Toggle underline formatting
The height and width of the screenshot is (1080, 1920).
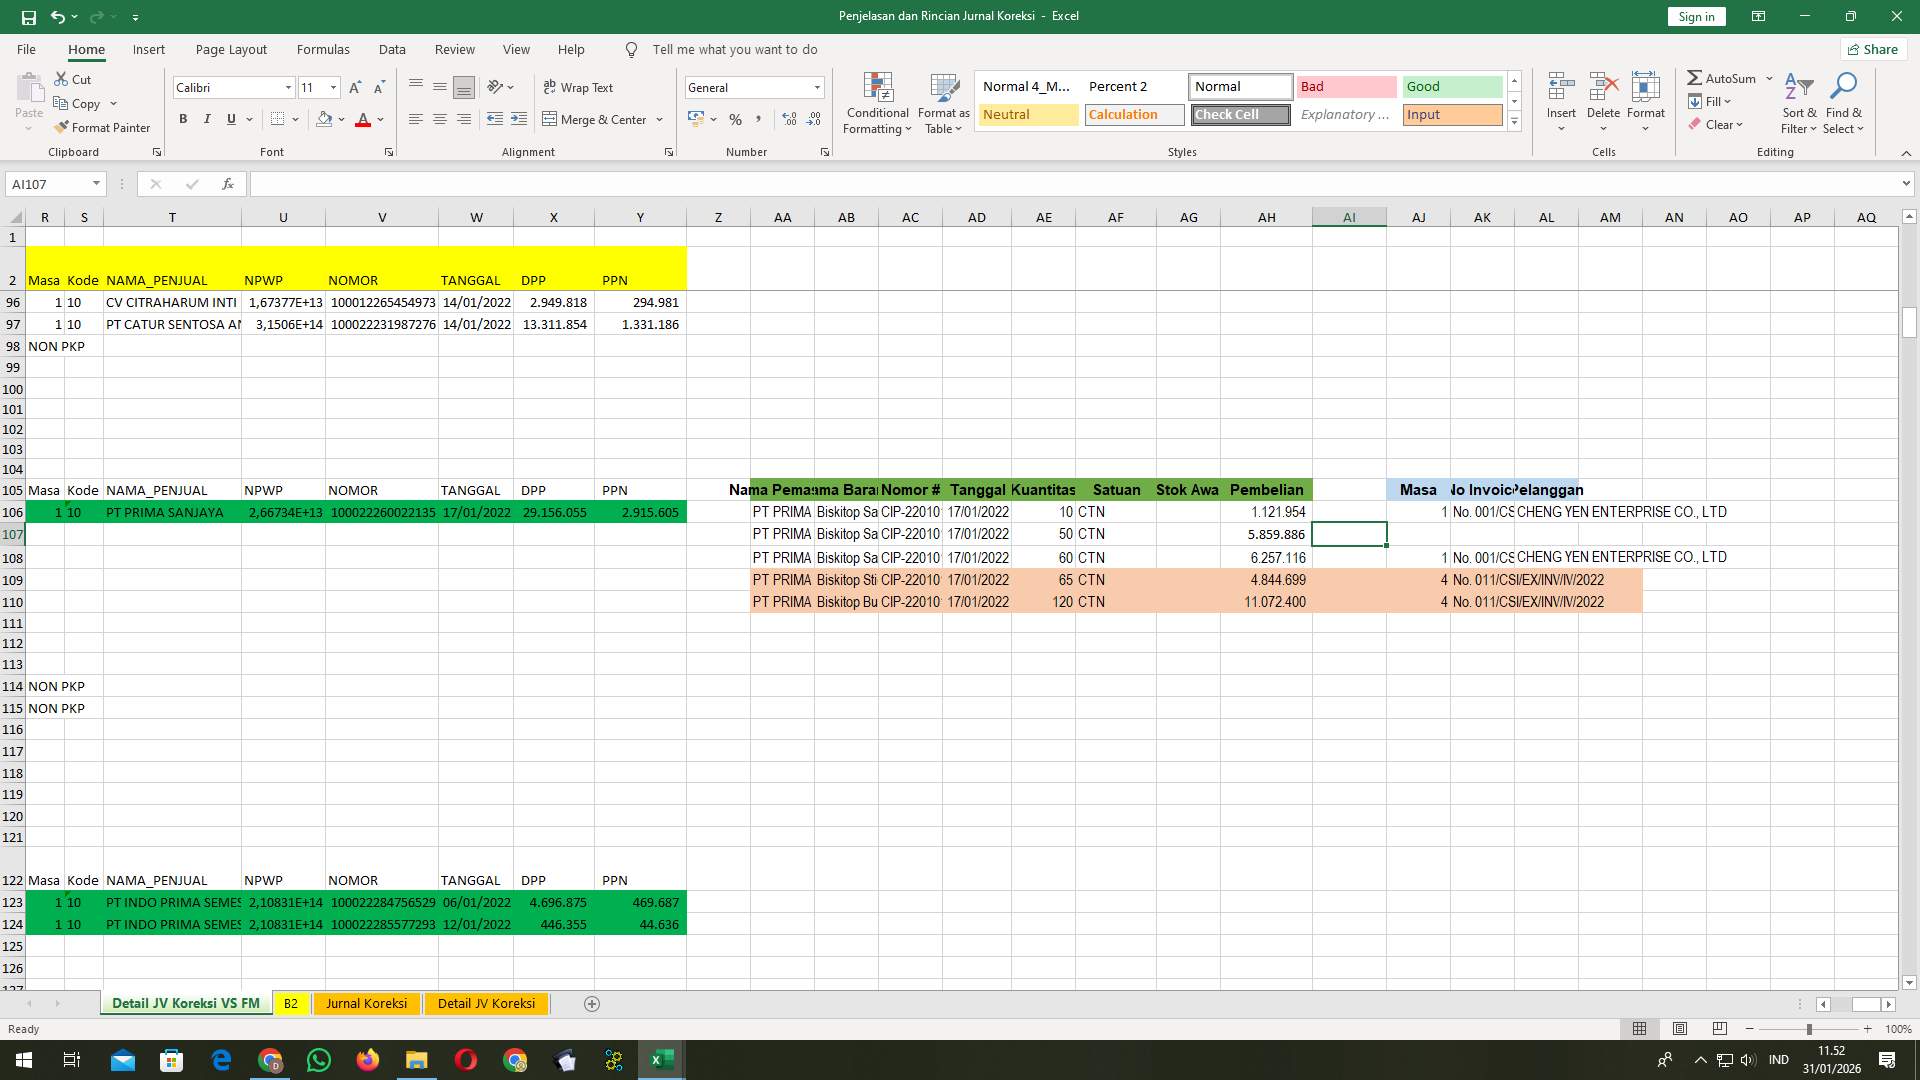[x=230, y=119]
